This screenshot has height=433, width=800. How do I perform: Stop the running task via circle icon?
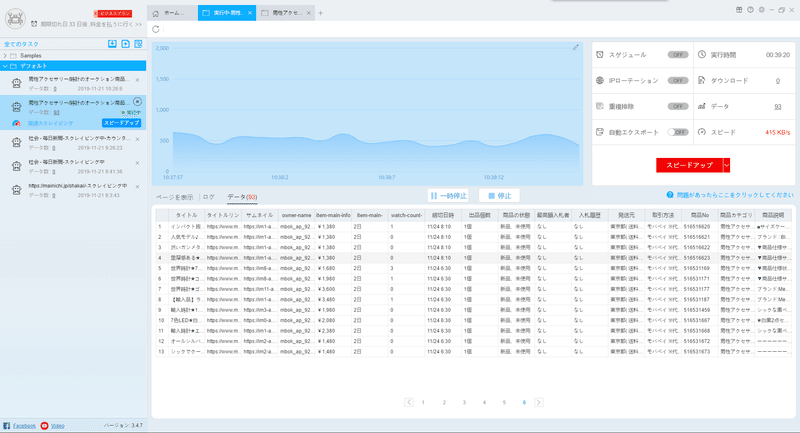(137, 101)
